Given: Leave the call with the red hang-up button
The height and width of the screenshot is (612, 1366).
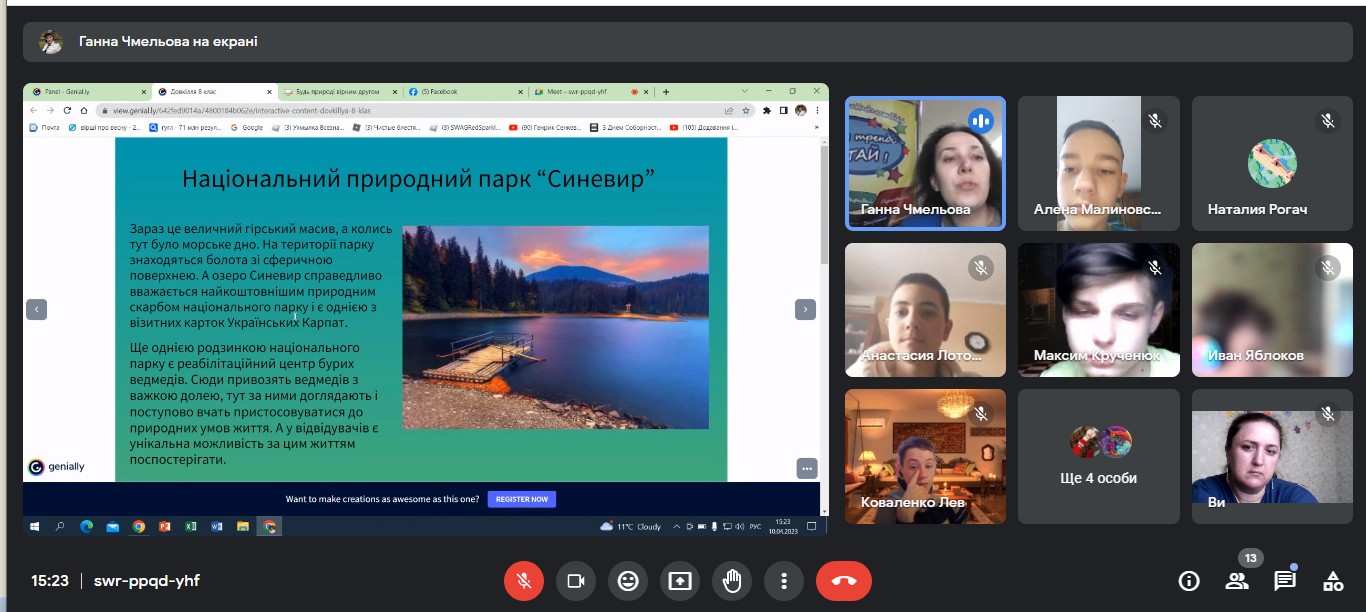Looking at the screenshot, I should [843, 580].
